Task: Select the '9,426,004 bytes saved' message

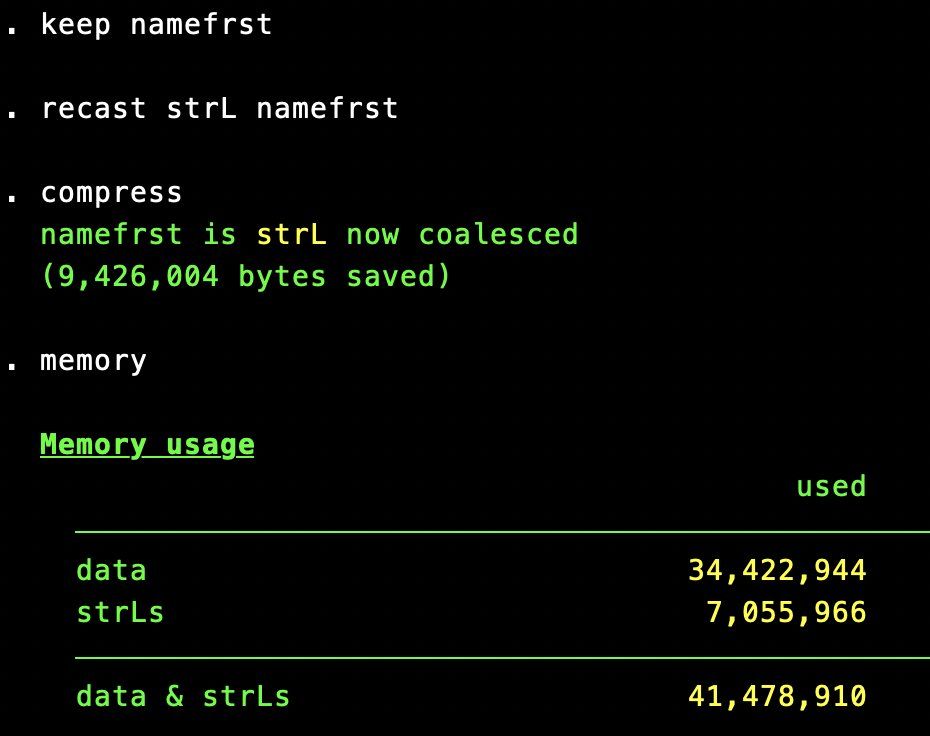Action: (245, 277)
